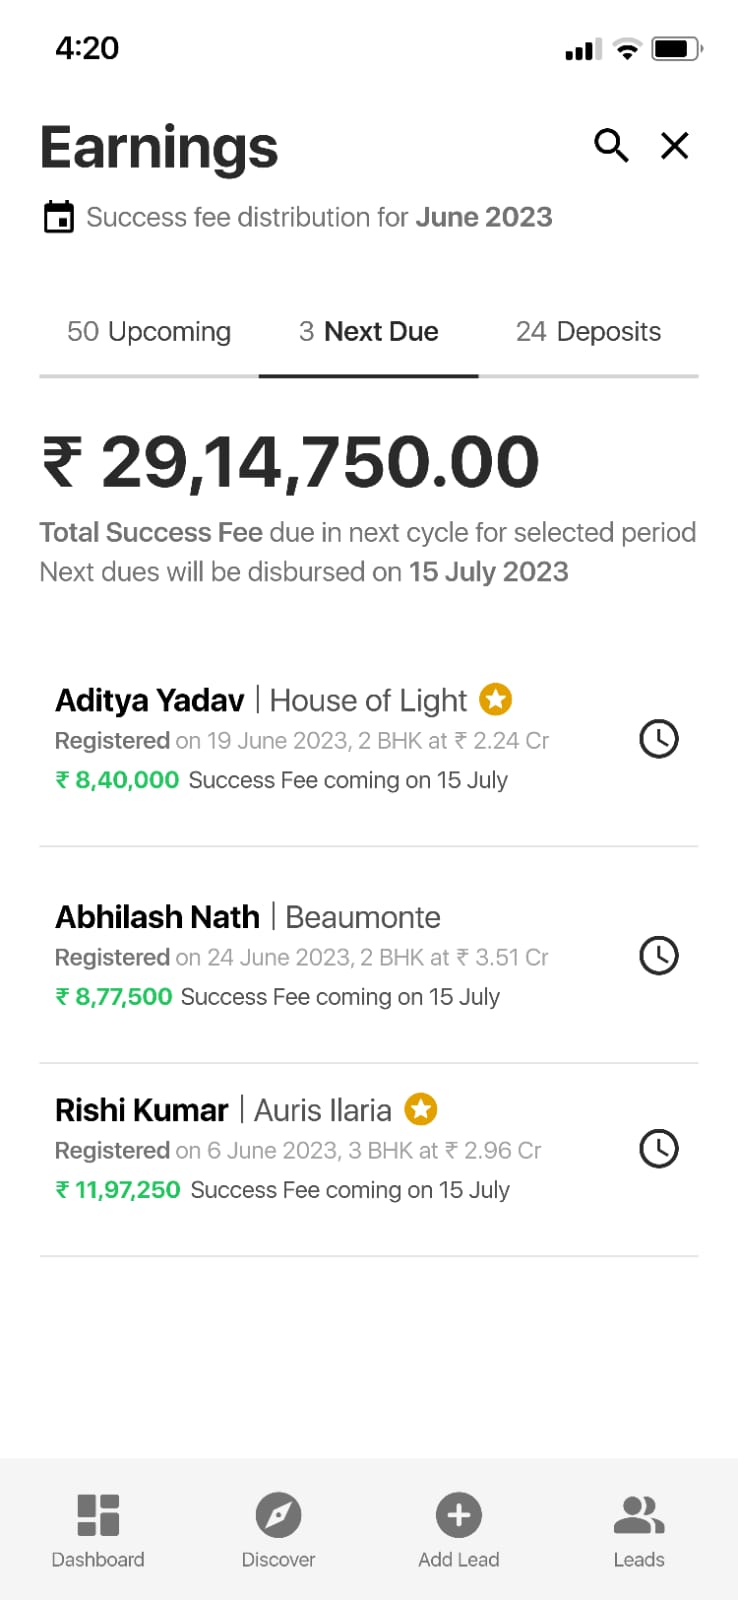The height and width of the screenshot is (1600, 738).
Task: Click clock icon on Rishi Kumar entry
Action: (x=658, y=1149)
